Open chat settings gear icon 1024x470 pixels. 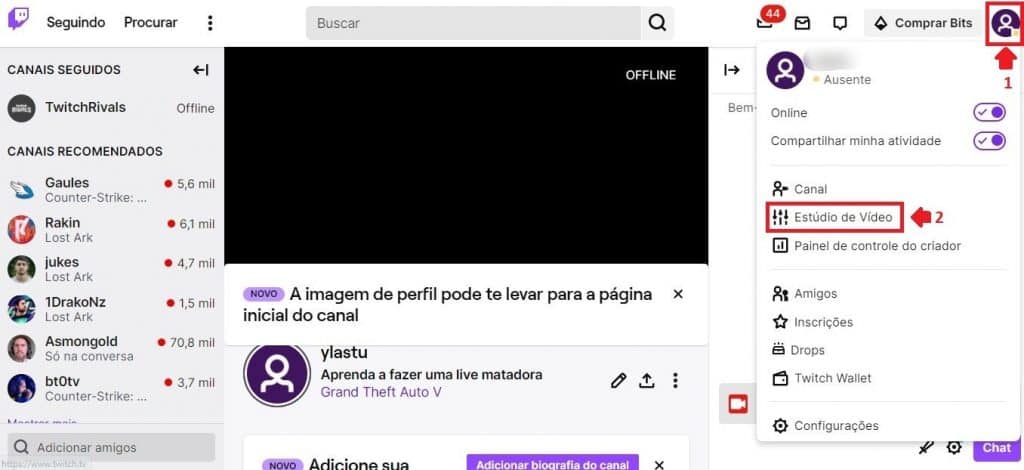pyautogui.click(x=954, y=447)
